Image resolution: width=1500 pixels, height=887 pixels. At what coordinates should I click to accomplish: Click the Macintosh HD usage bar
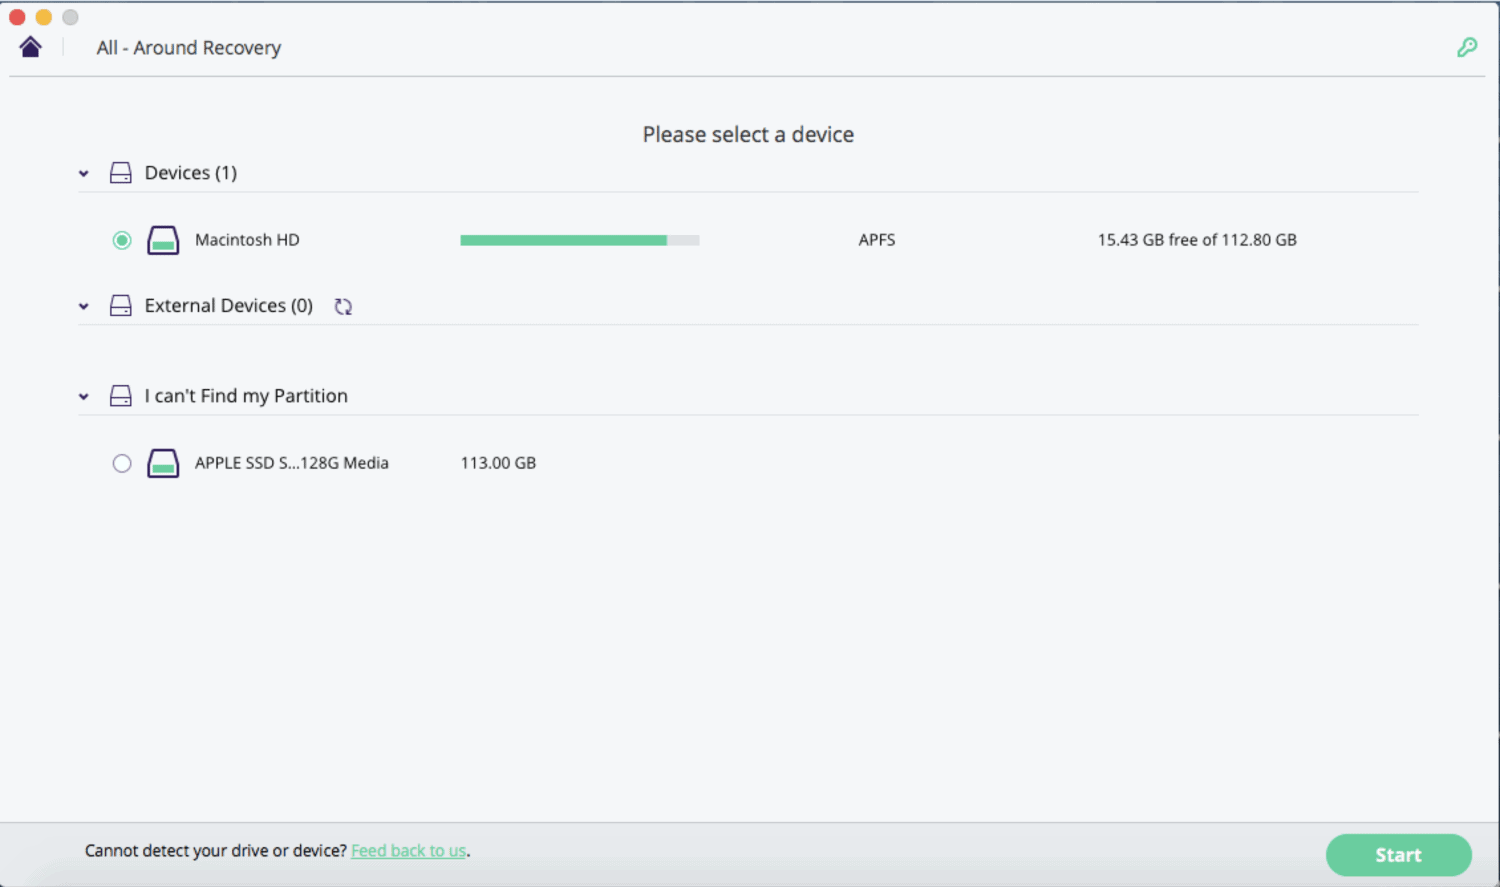580,240
